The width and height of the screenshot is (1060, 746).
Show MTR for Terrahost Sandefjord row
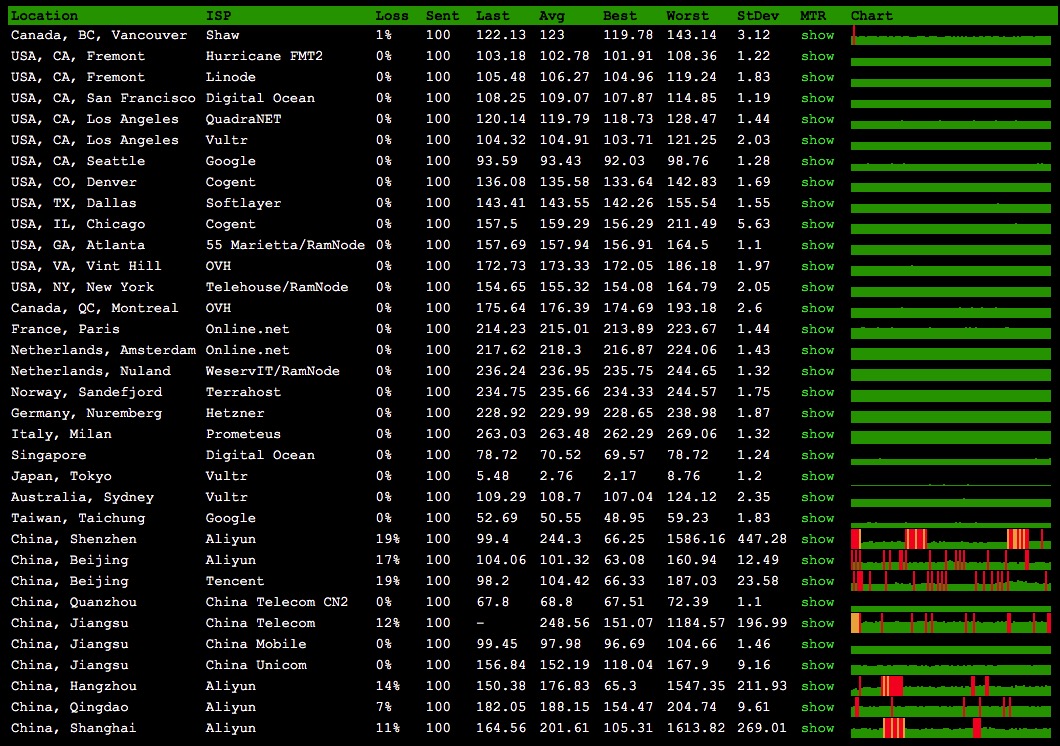[x=817, y=392]
